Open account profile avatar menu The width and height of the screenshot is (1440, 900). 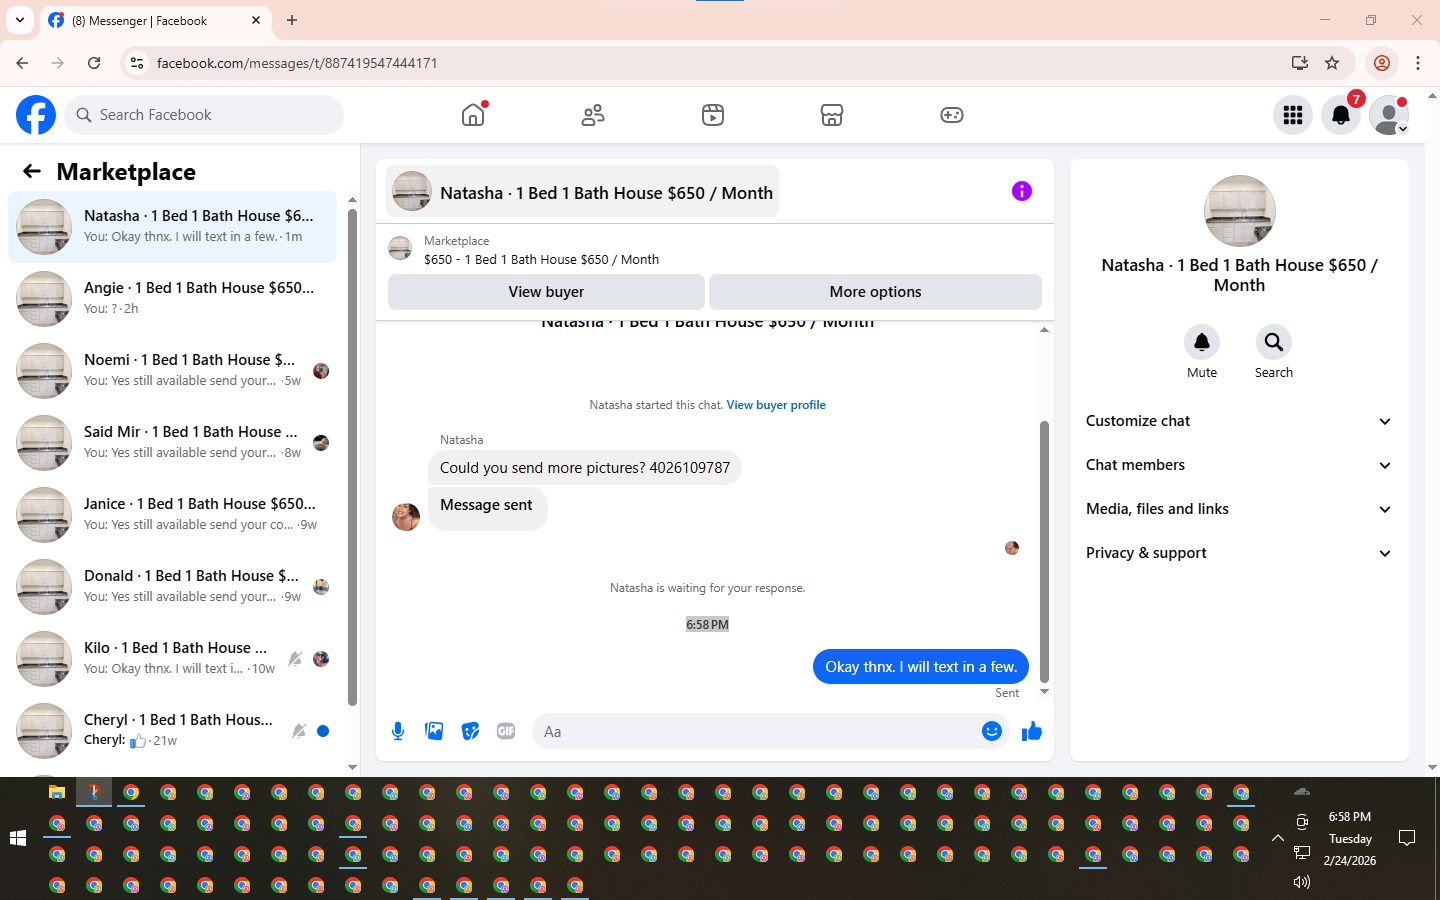1389,115
